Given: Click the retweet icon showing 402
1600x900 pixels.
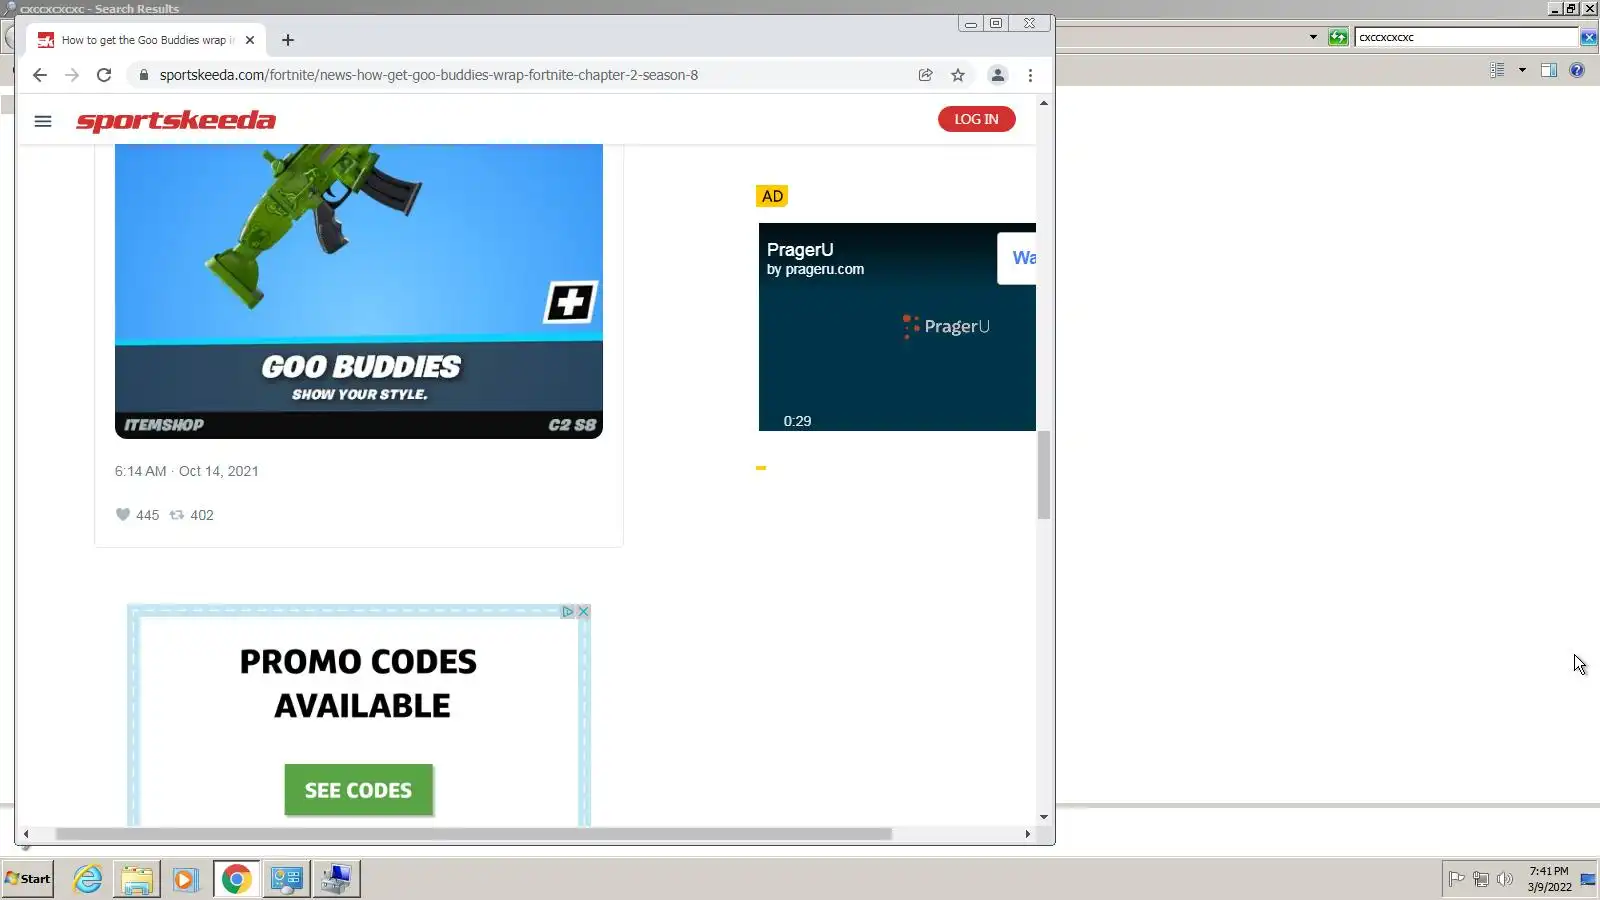Looking at the screenshot, I should point(177,515).
